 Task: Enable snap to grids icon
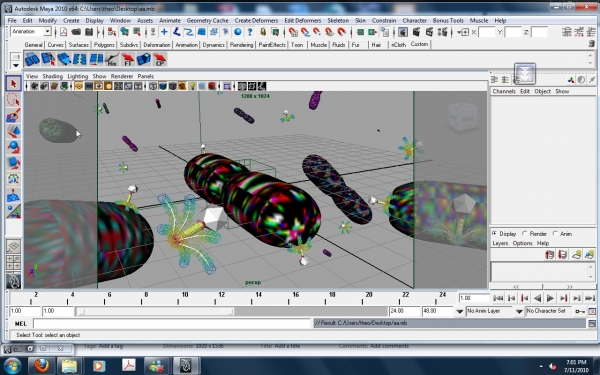point(293,32)
